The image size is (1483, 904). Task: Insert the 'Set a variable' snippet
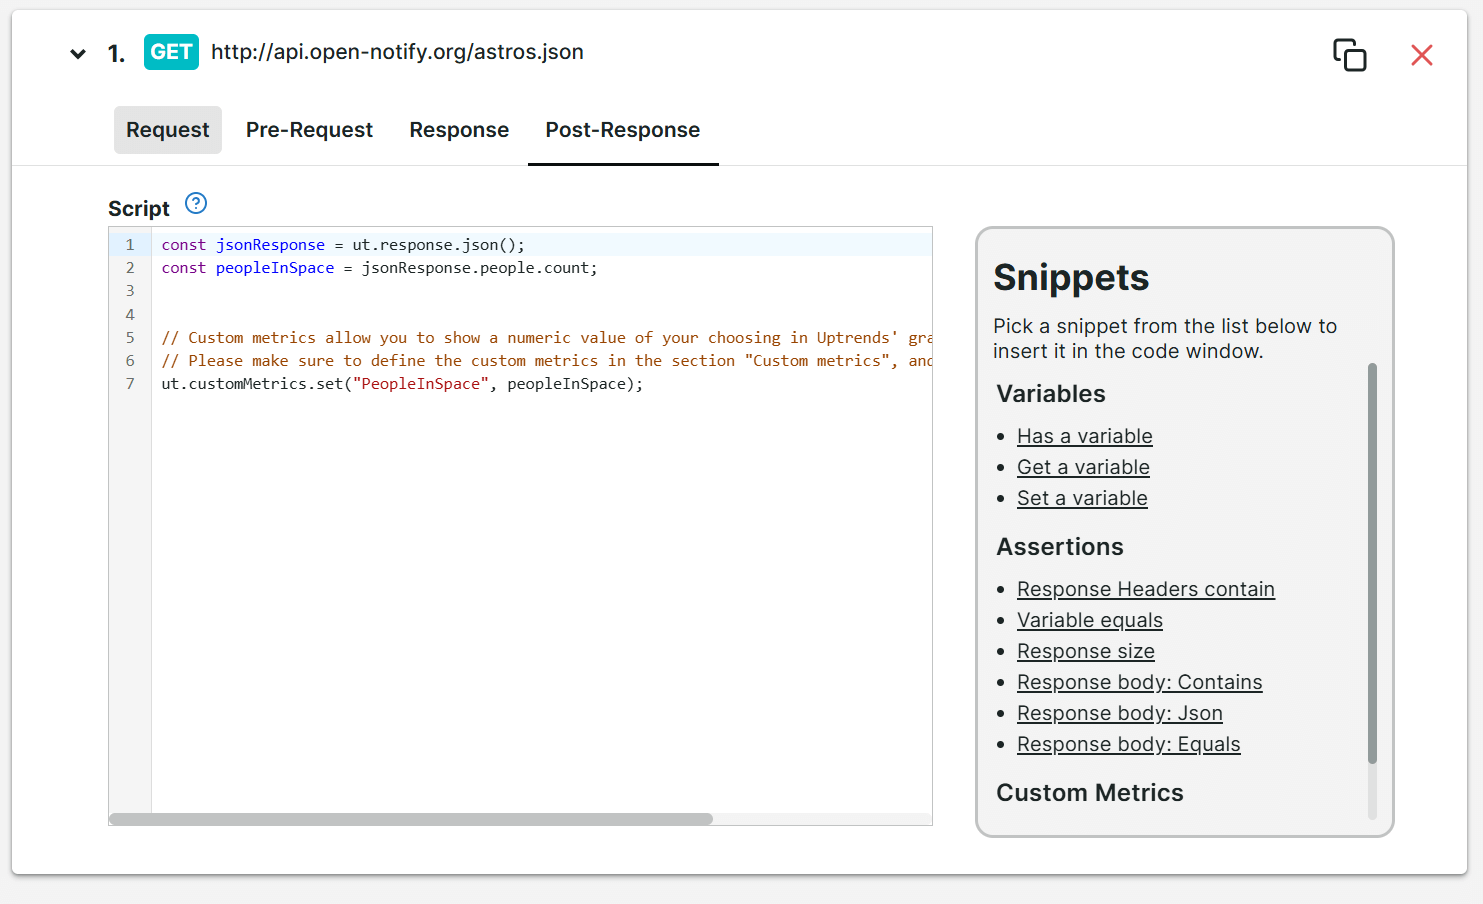point(1082,498)
